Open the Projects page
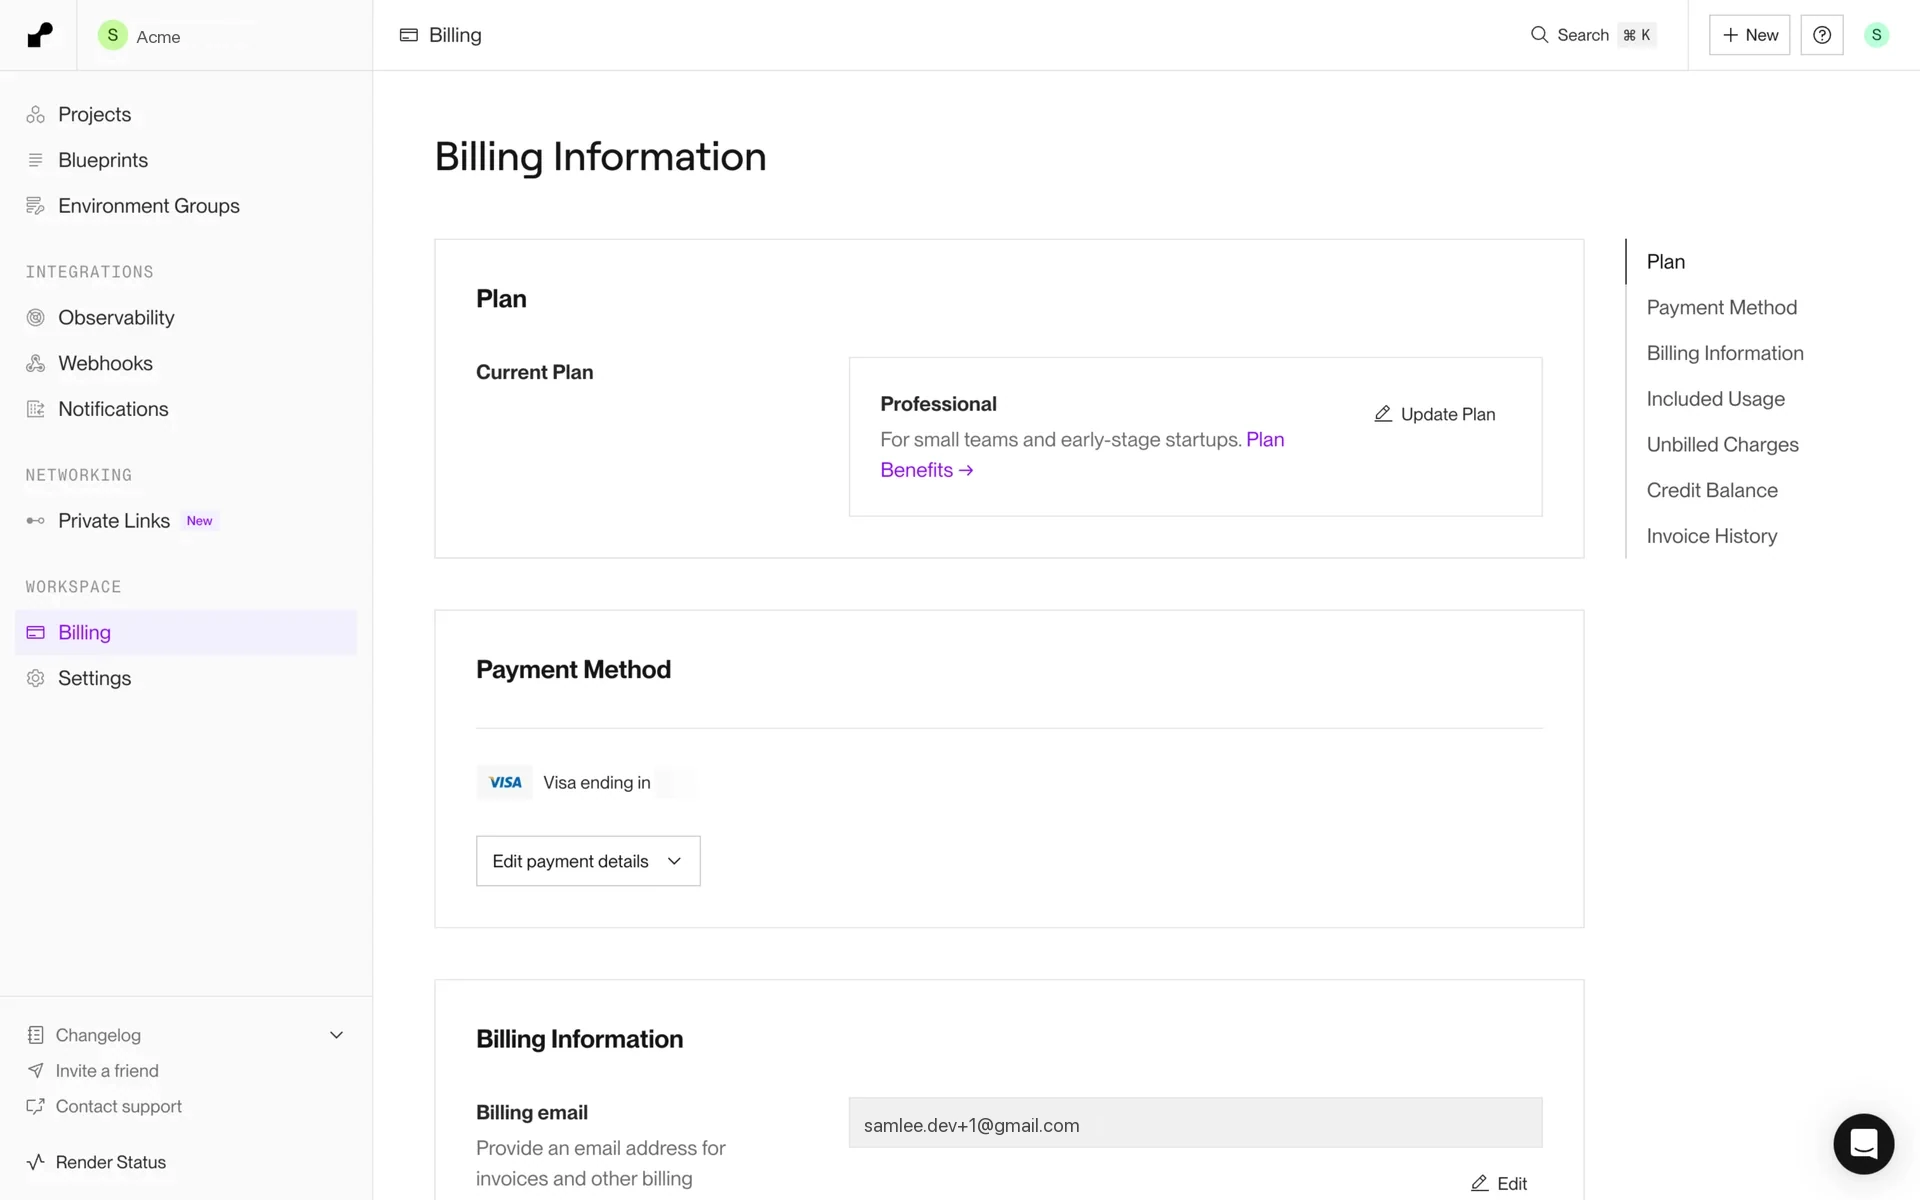The width and height of the screenshot is (1920, 1200). coord(94,115)
